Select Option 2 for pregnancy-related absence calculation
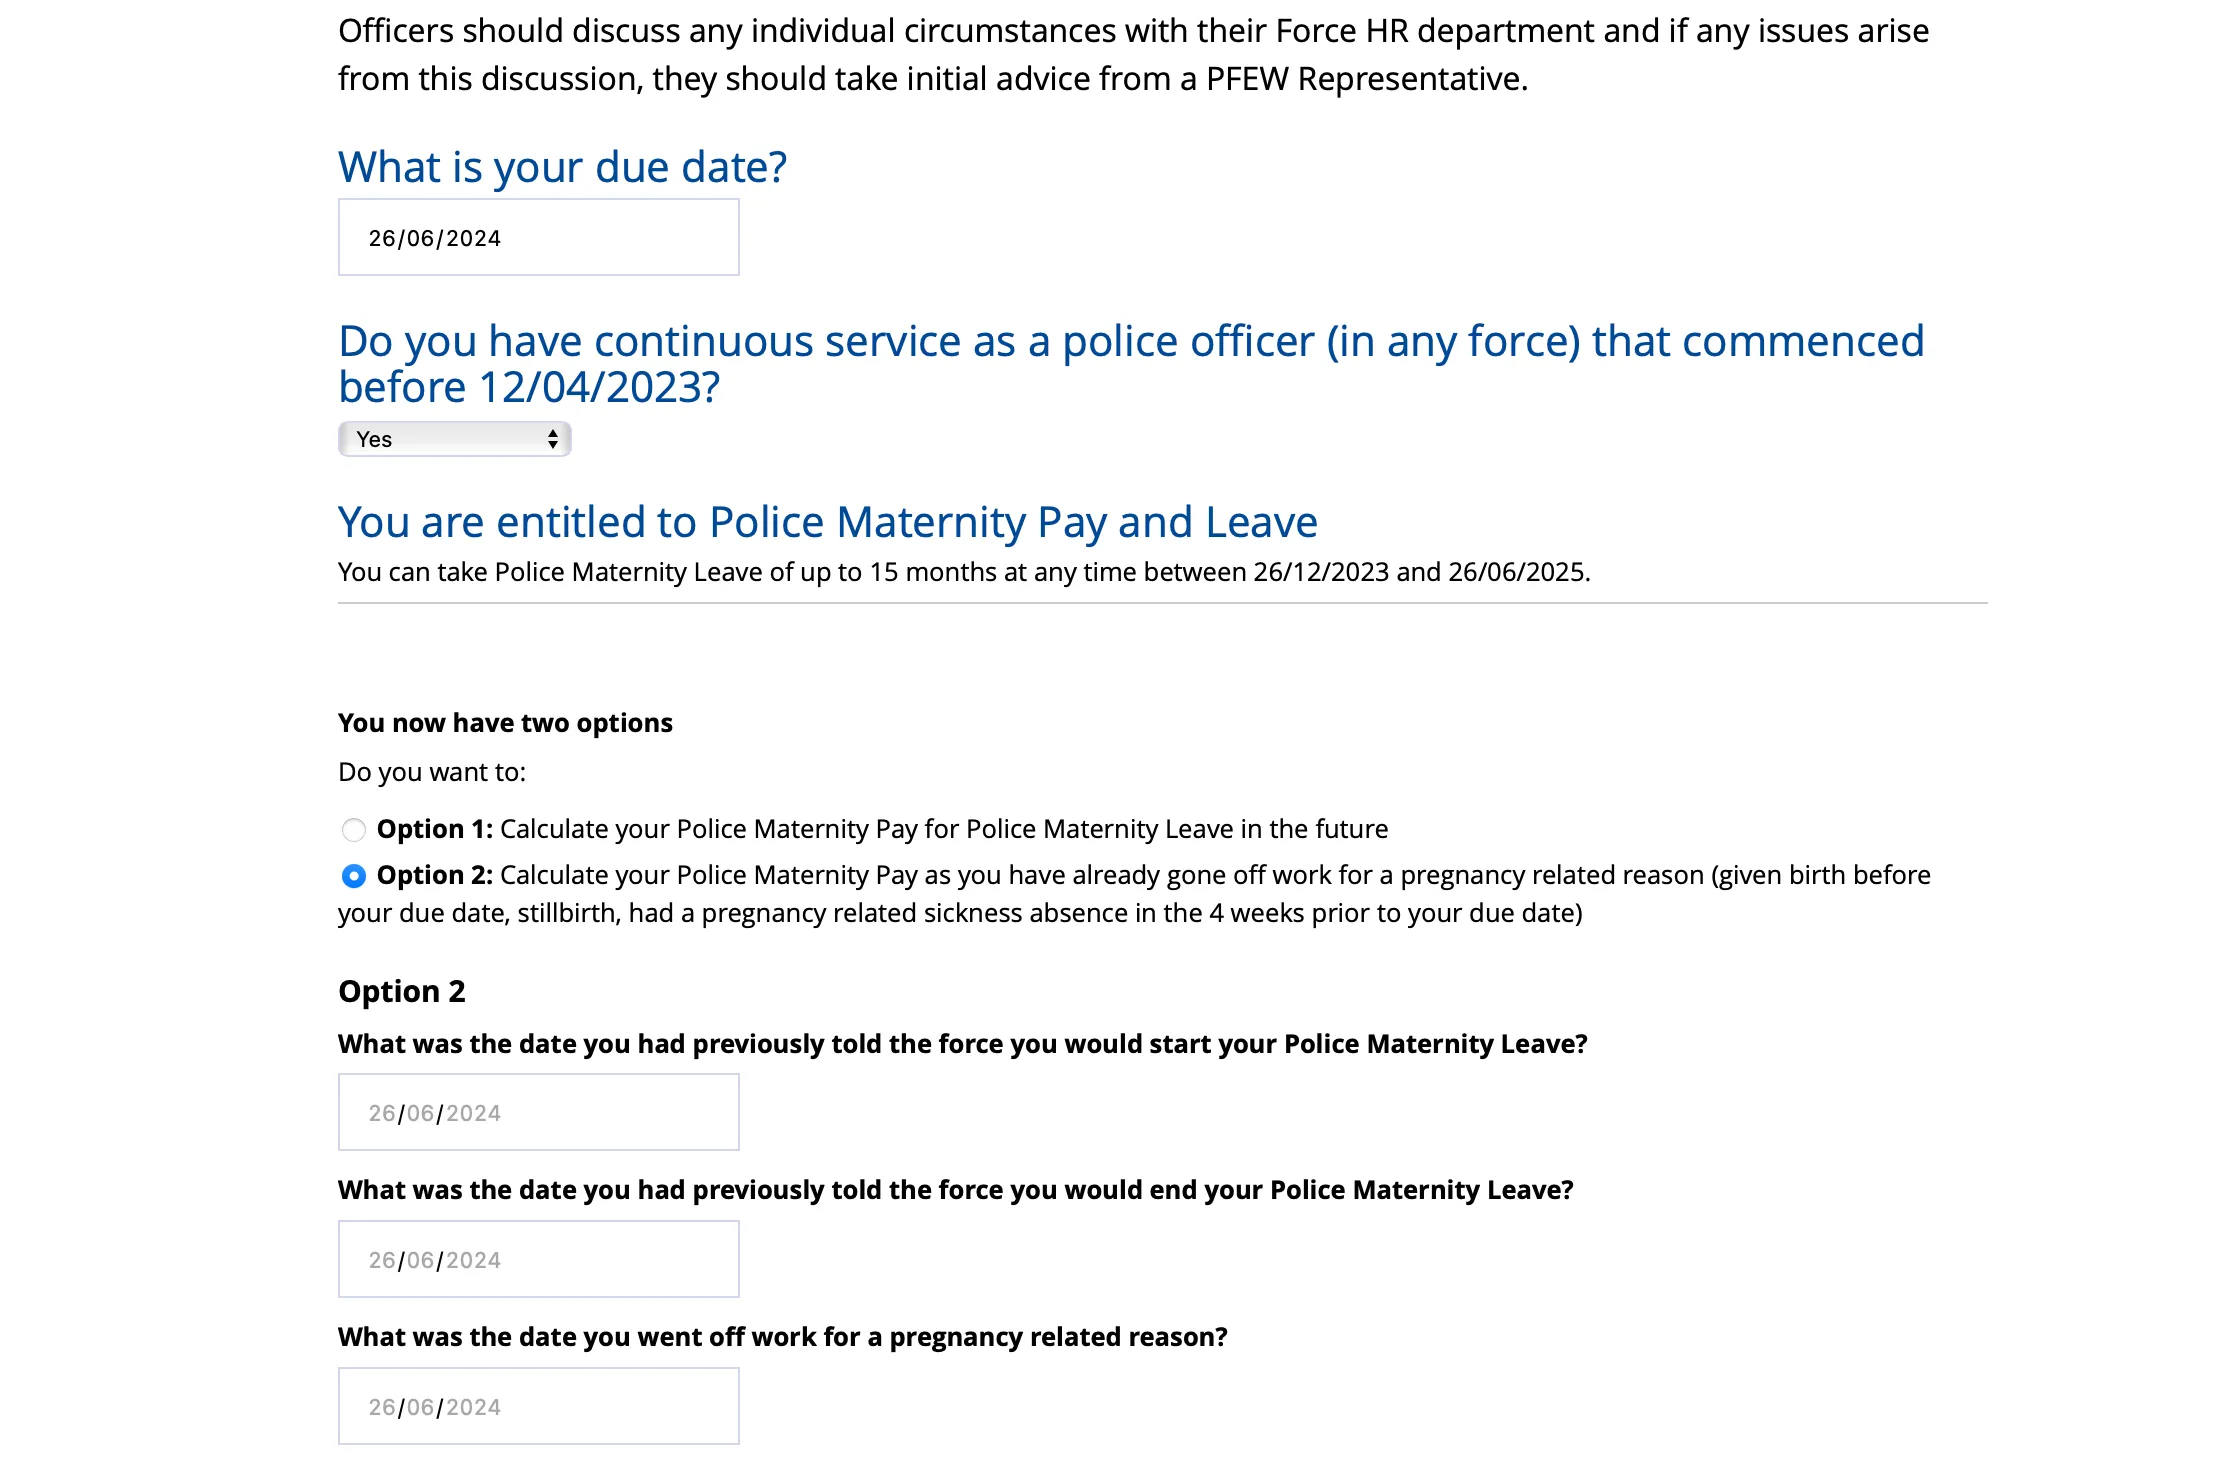The height and width of the screenshot is (1460, 2232). coord(353,876)
